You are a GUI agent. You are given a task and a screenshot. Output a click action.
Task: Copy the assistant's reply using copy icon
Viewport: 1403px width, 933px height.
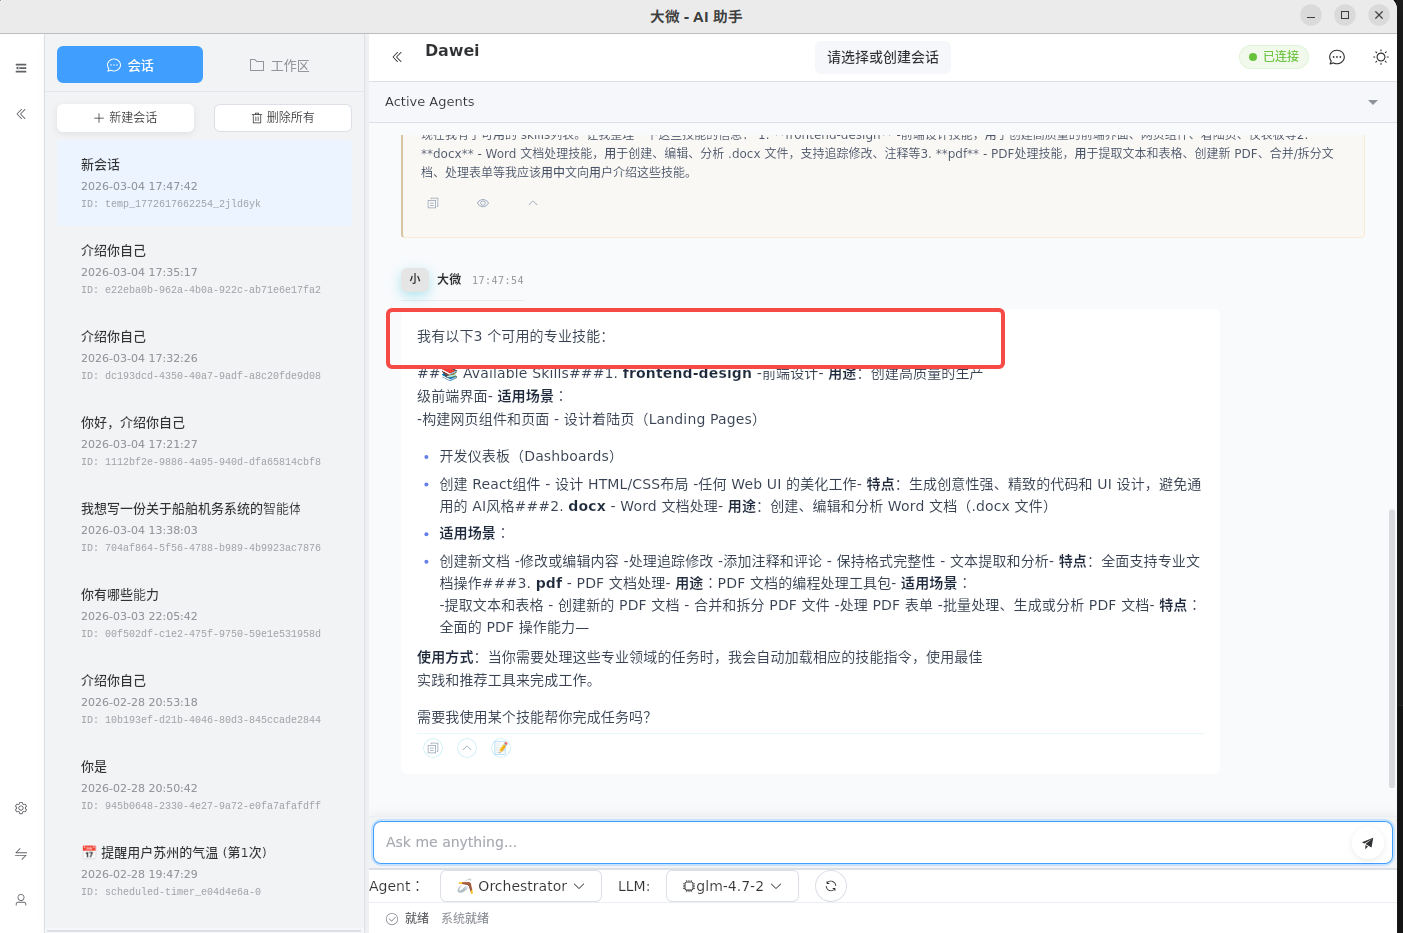(433, 747)
